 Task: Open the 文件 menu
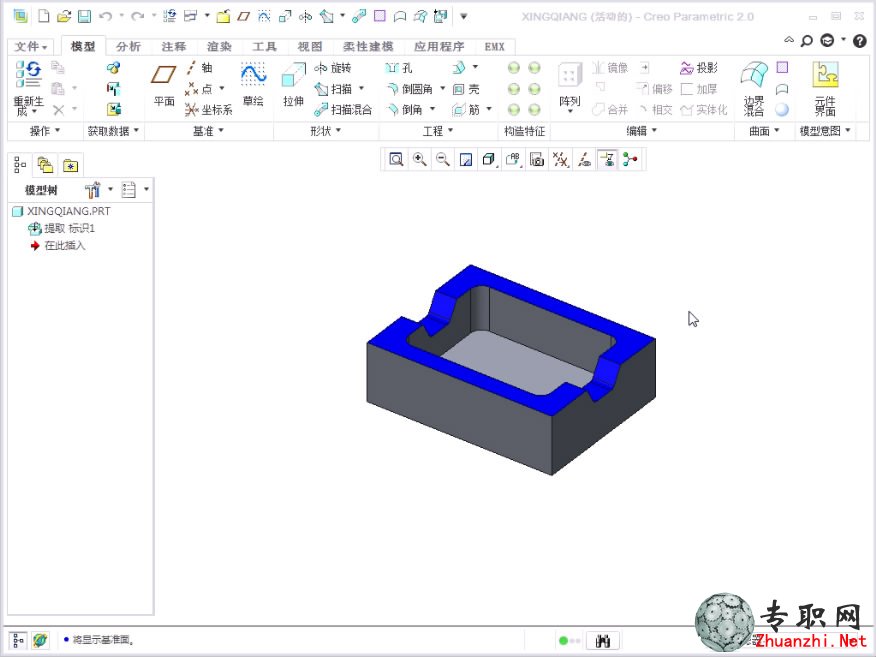pyautogui.click(x=31, y=46)
